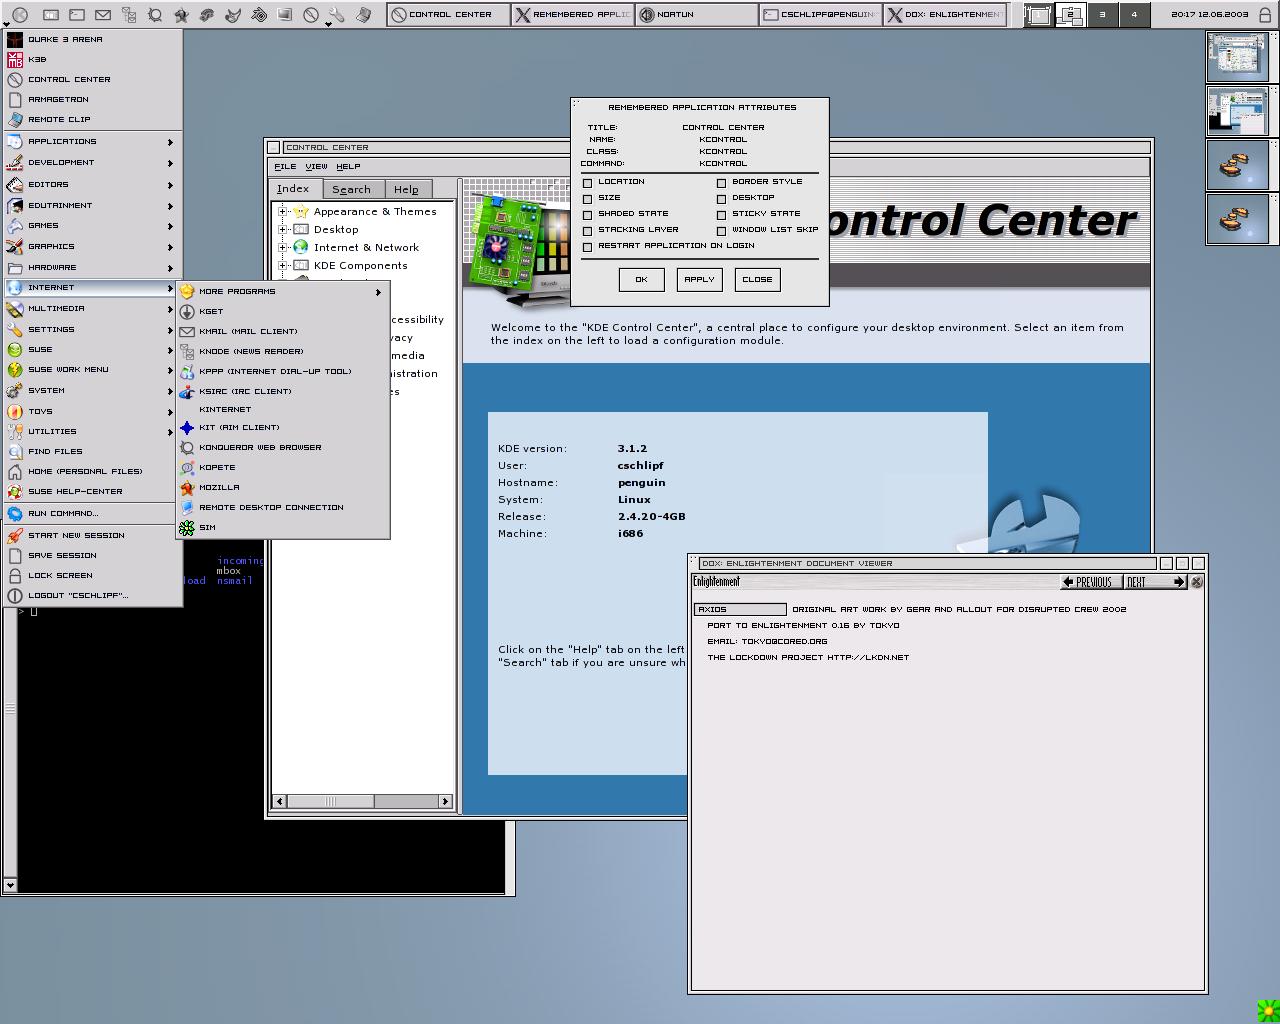Launch Remote Clip from the K menu
Viewport: 1280px width, 1024px height.
point(92,119)
